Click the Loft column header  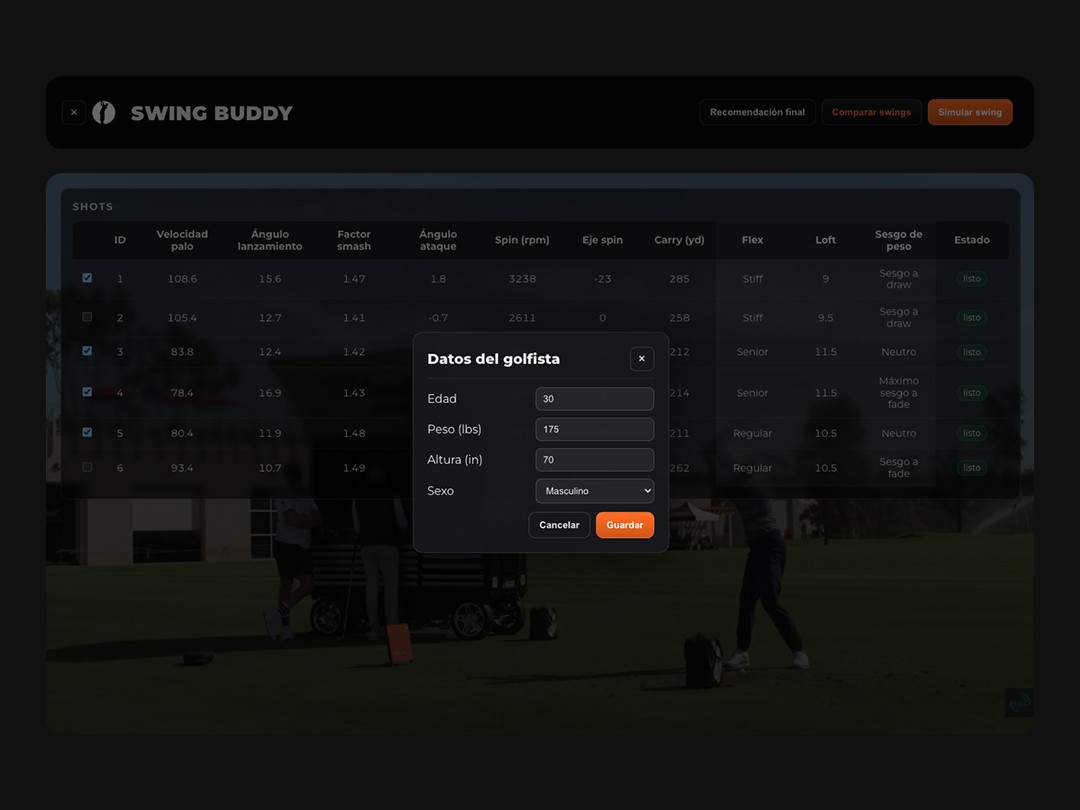(x=825, y=240)
